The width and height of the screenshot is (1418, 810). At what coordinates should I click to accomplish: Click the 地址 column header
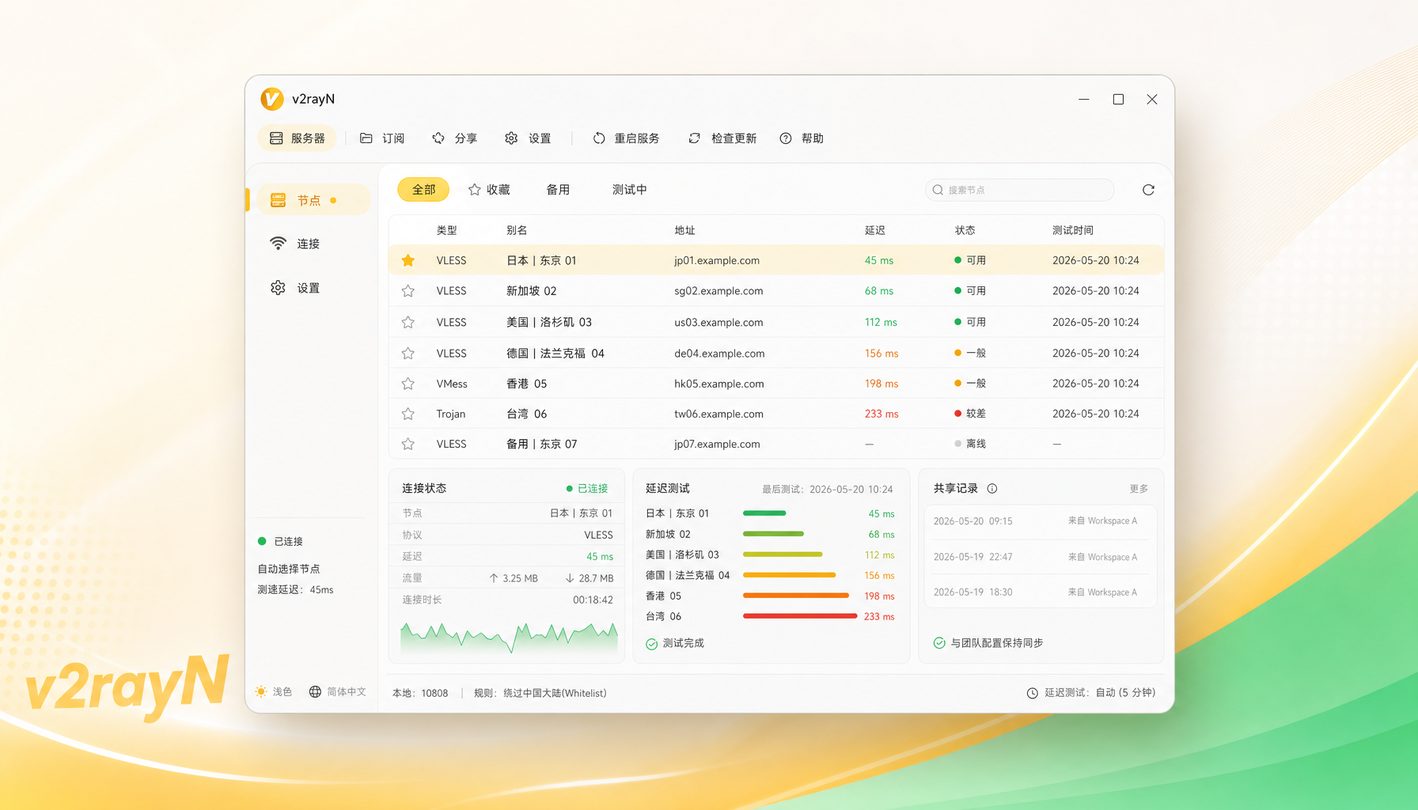684,230
